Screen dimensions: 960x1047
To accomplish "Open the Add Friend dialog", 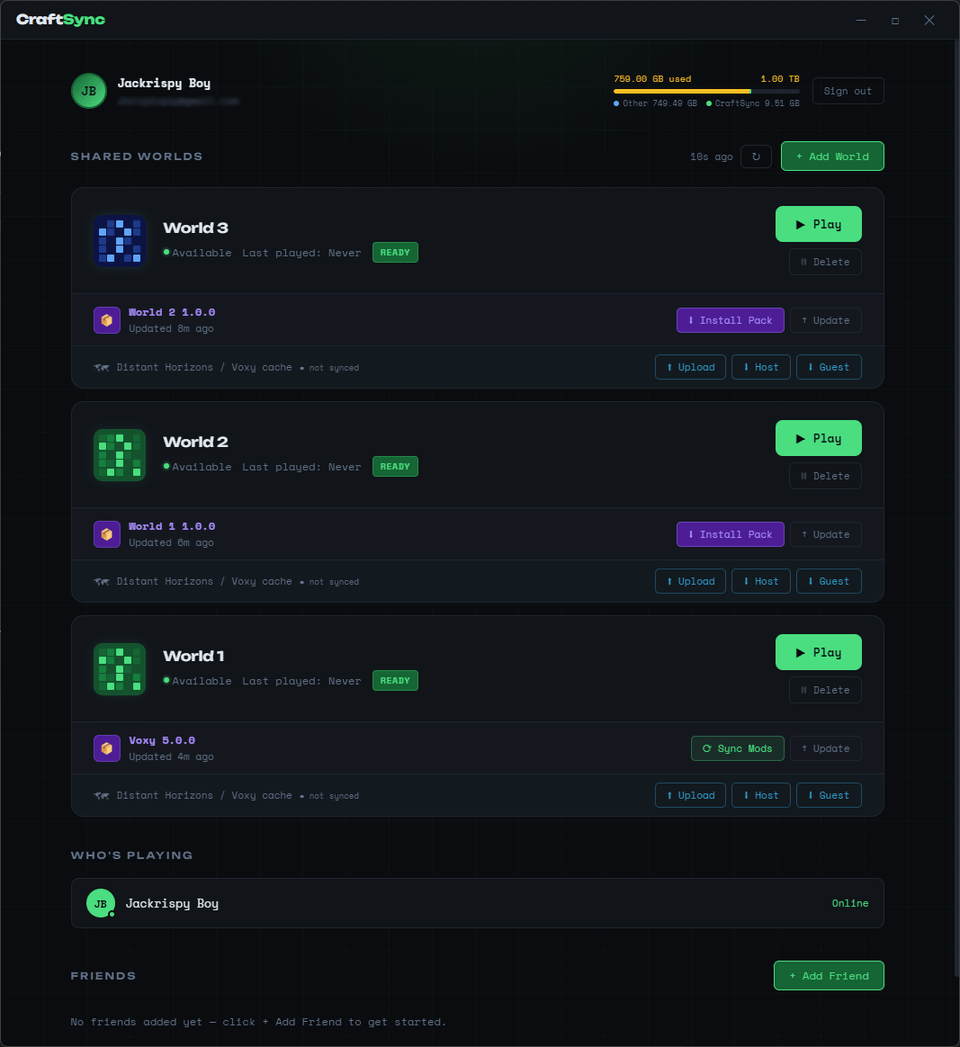I will 828,975.
